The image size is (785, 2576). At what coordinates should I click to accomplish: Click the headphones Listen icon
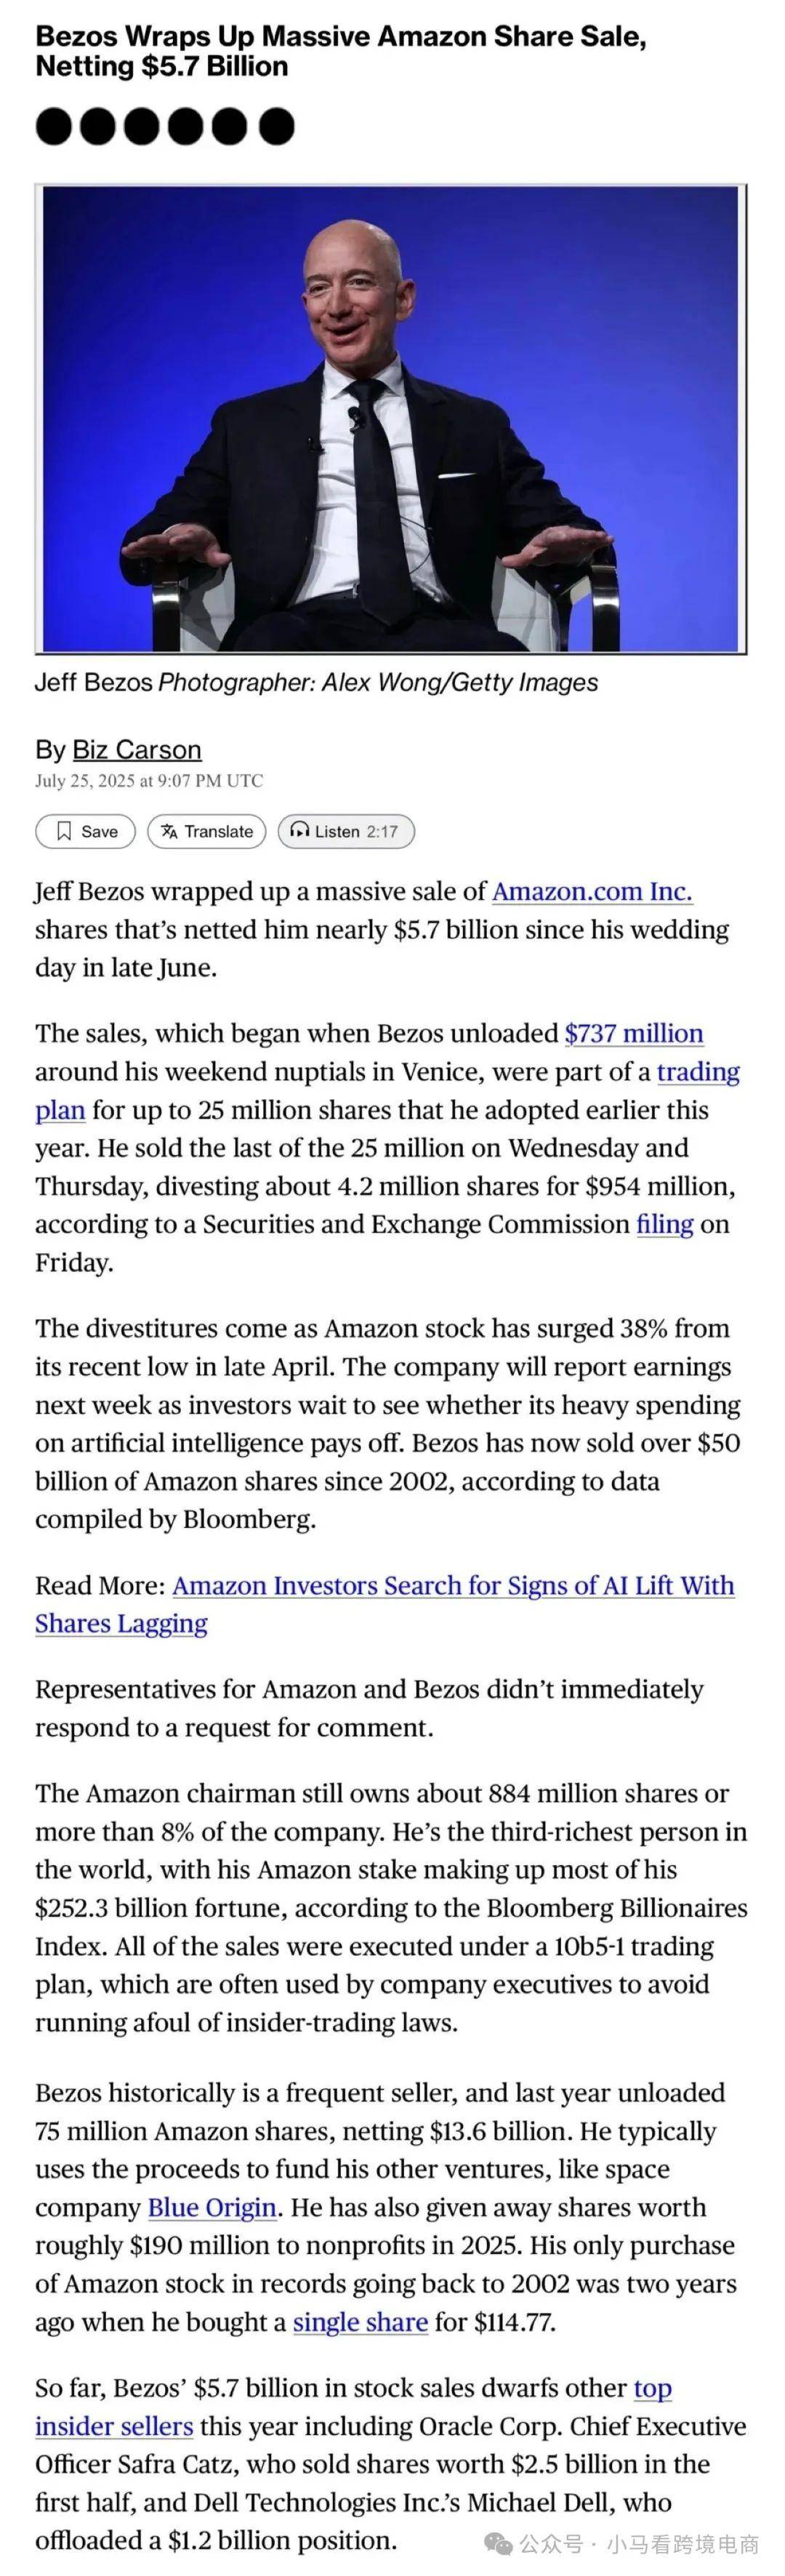299,830
